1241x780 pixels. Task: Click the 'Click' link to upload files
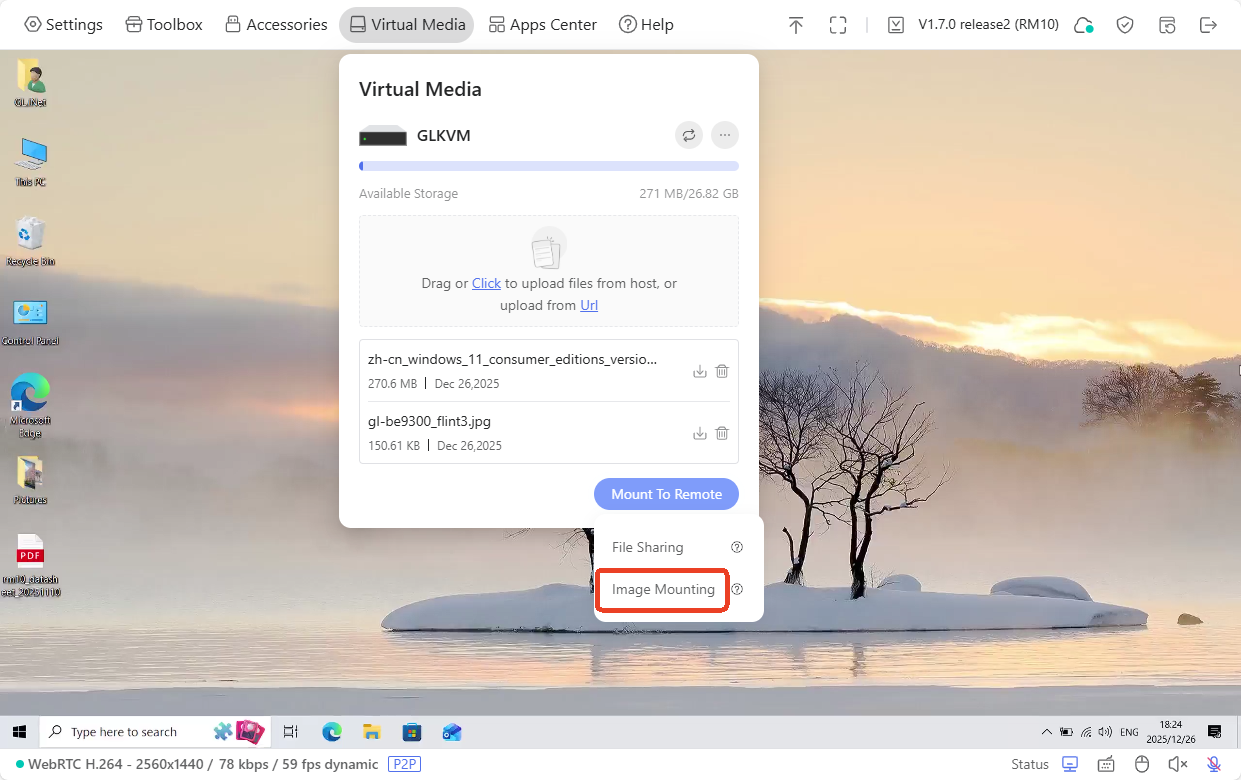coord(486,283)
